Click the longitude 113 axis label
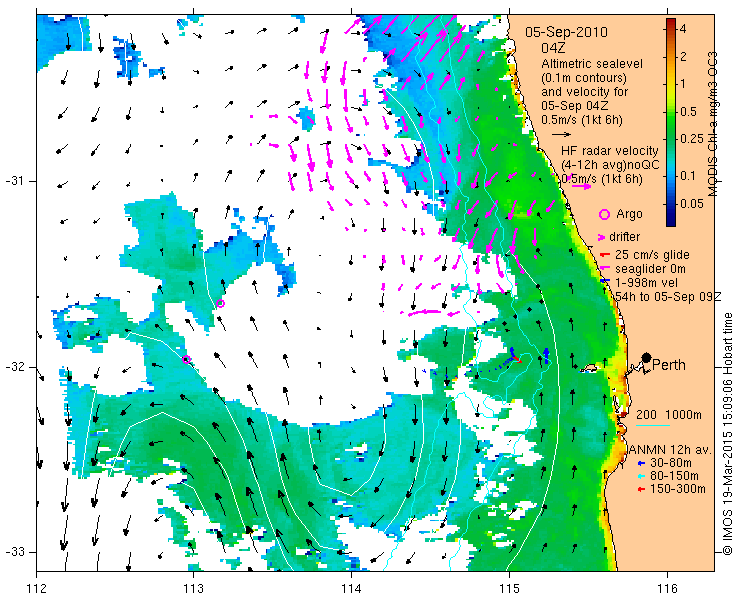 click(x=193, y=588)
